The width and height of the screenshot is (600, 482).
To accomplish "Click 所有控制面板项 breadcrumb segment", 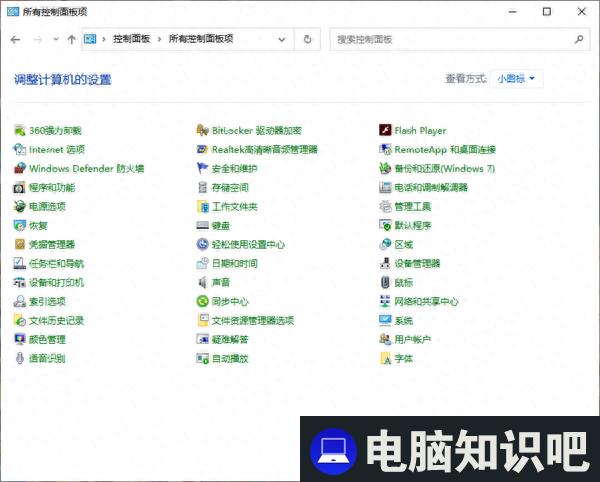I will (x=201, y=39).
